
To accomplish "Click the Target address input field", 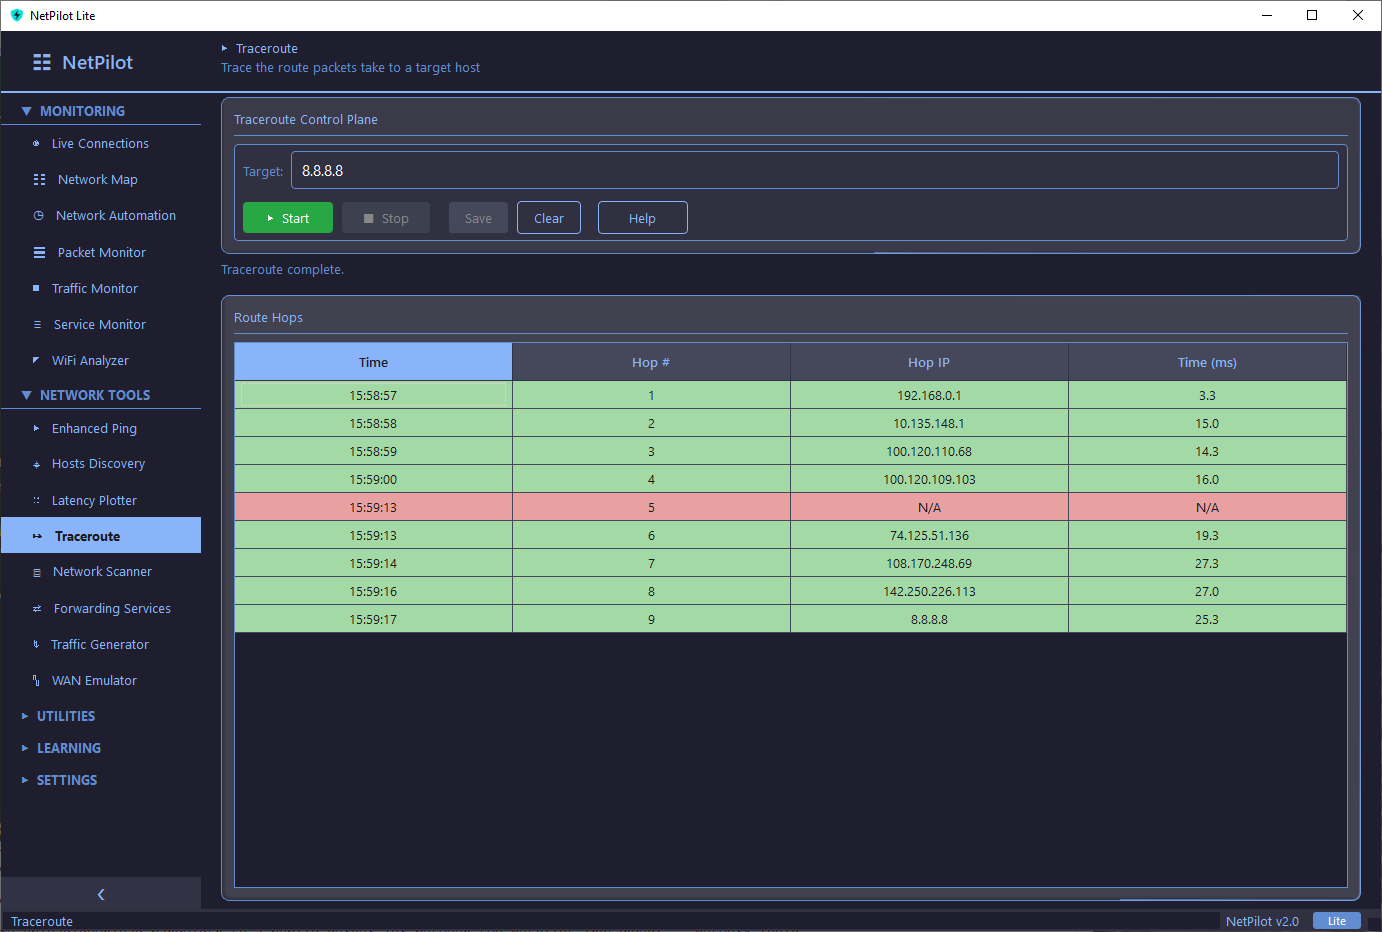I will [814, 171].
